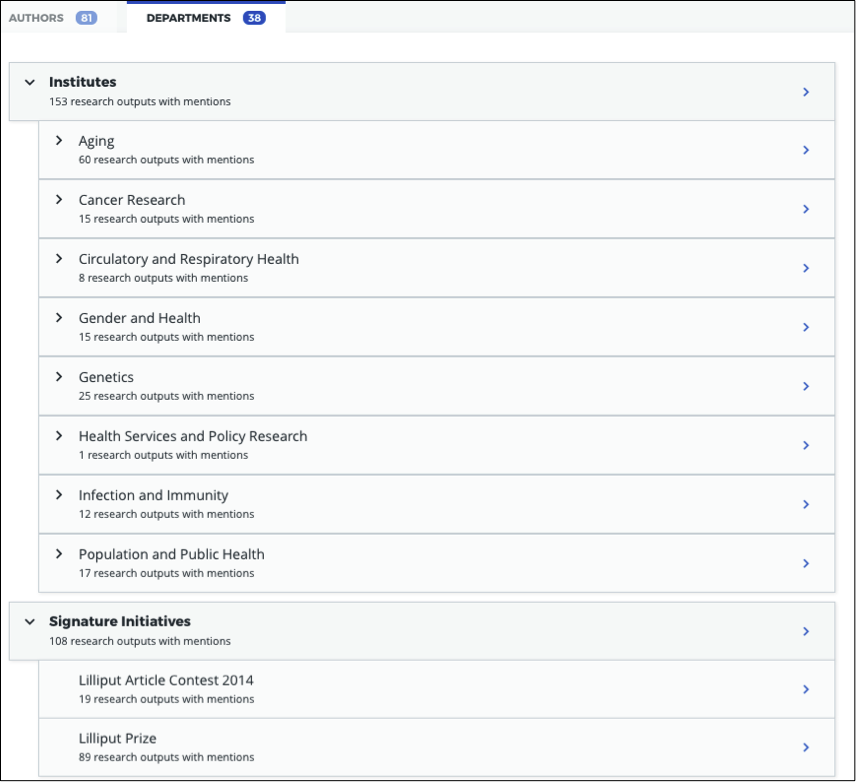Select Lilliput Article Contest 2014 name

pos(166,680)
